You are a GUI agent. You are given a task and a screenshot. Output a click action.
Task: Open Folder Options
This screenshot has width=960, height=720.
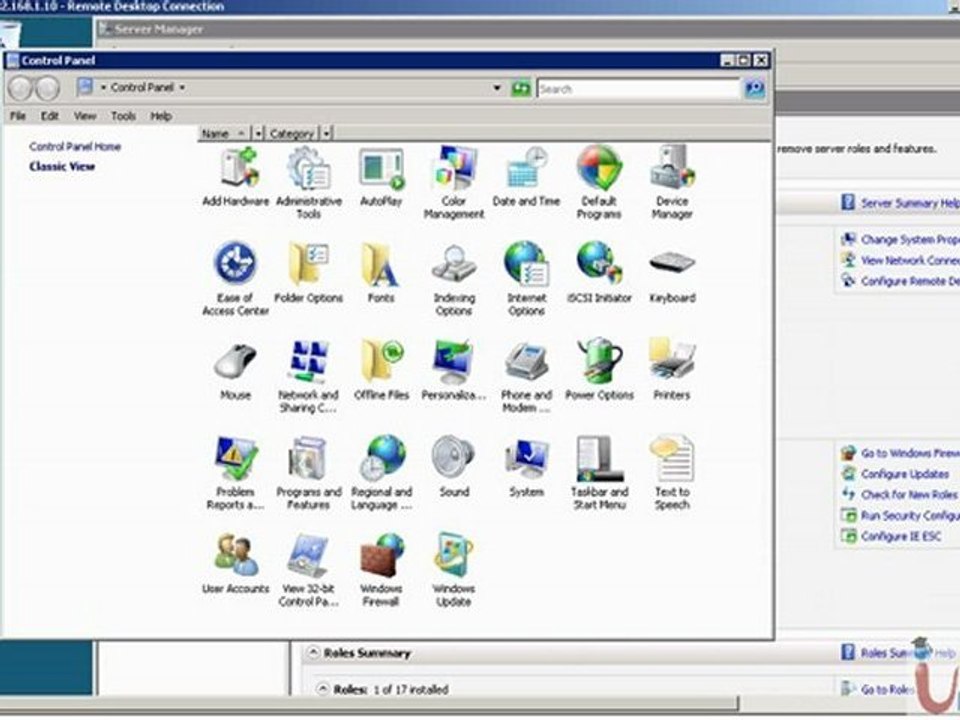(x=309, y=274)
